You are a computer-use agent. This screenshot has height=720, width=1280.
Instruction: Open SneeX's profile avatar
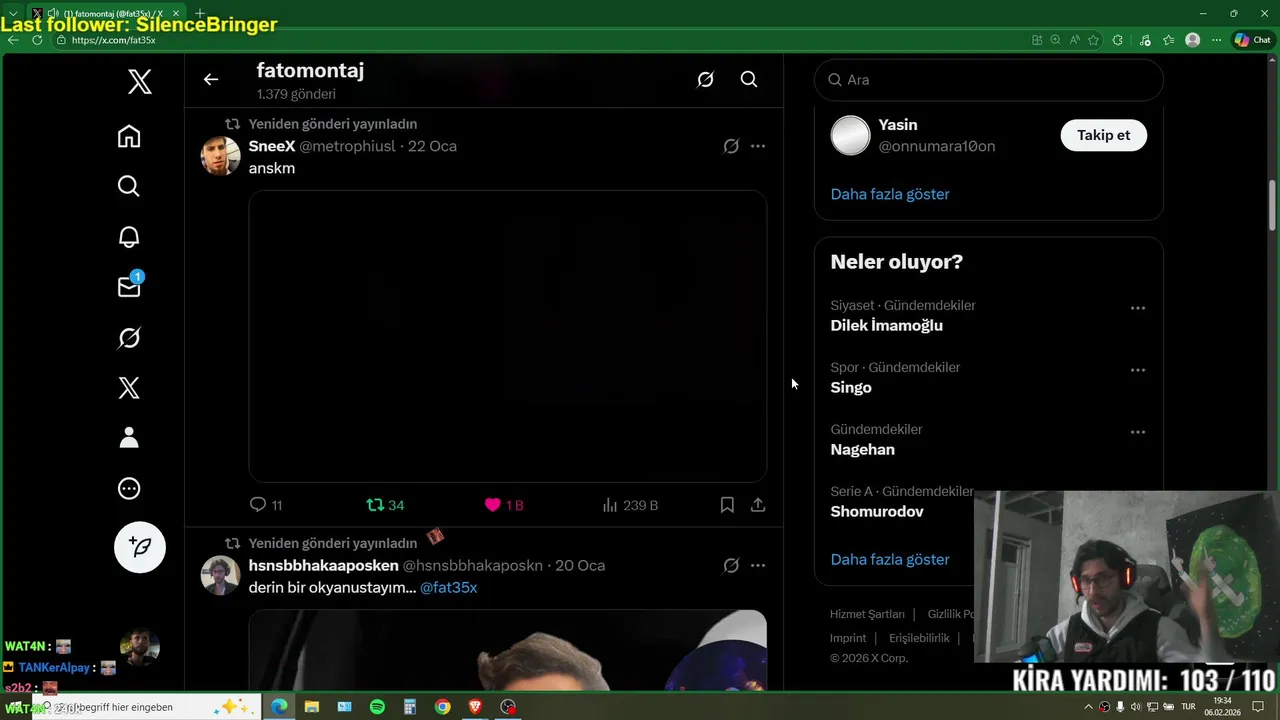click(x=220, y=156)
